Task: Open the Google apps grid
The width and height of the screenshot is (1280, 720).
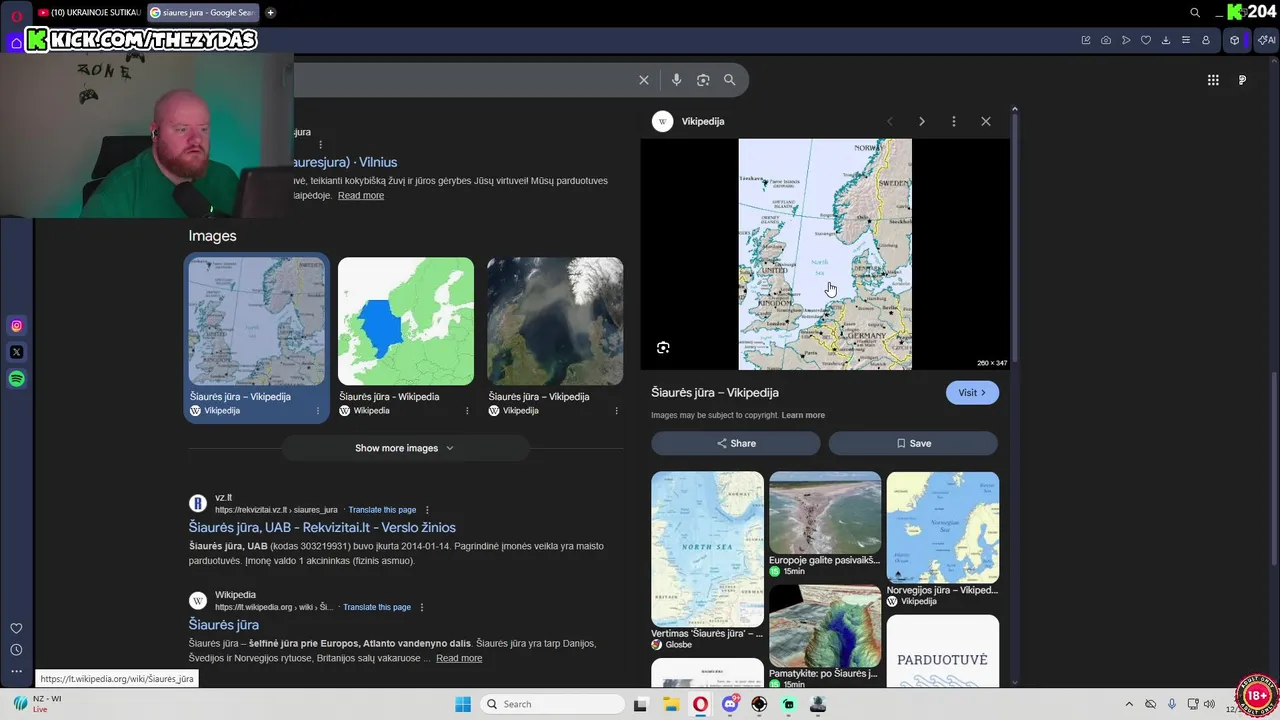Action: 1213,80
